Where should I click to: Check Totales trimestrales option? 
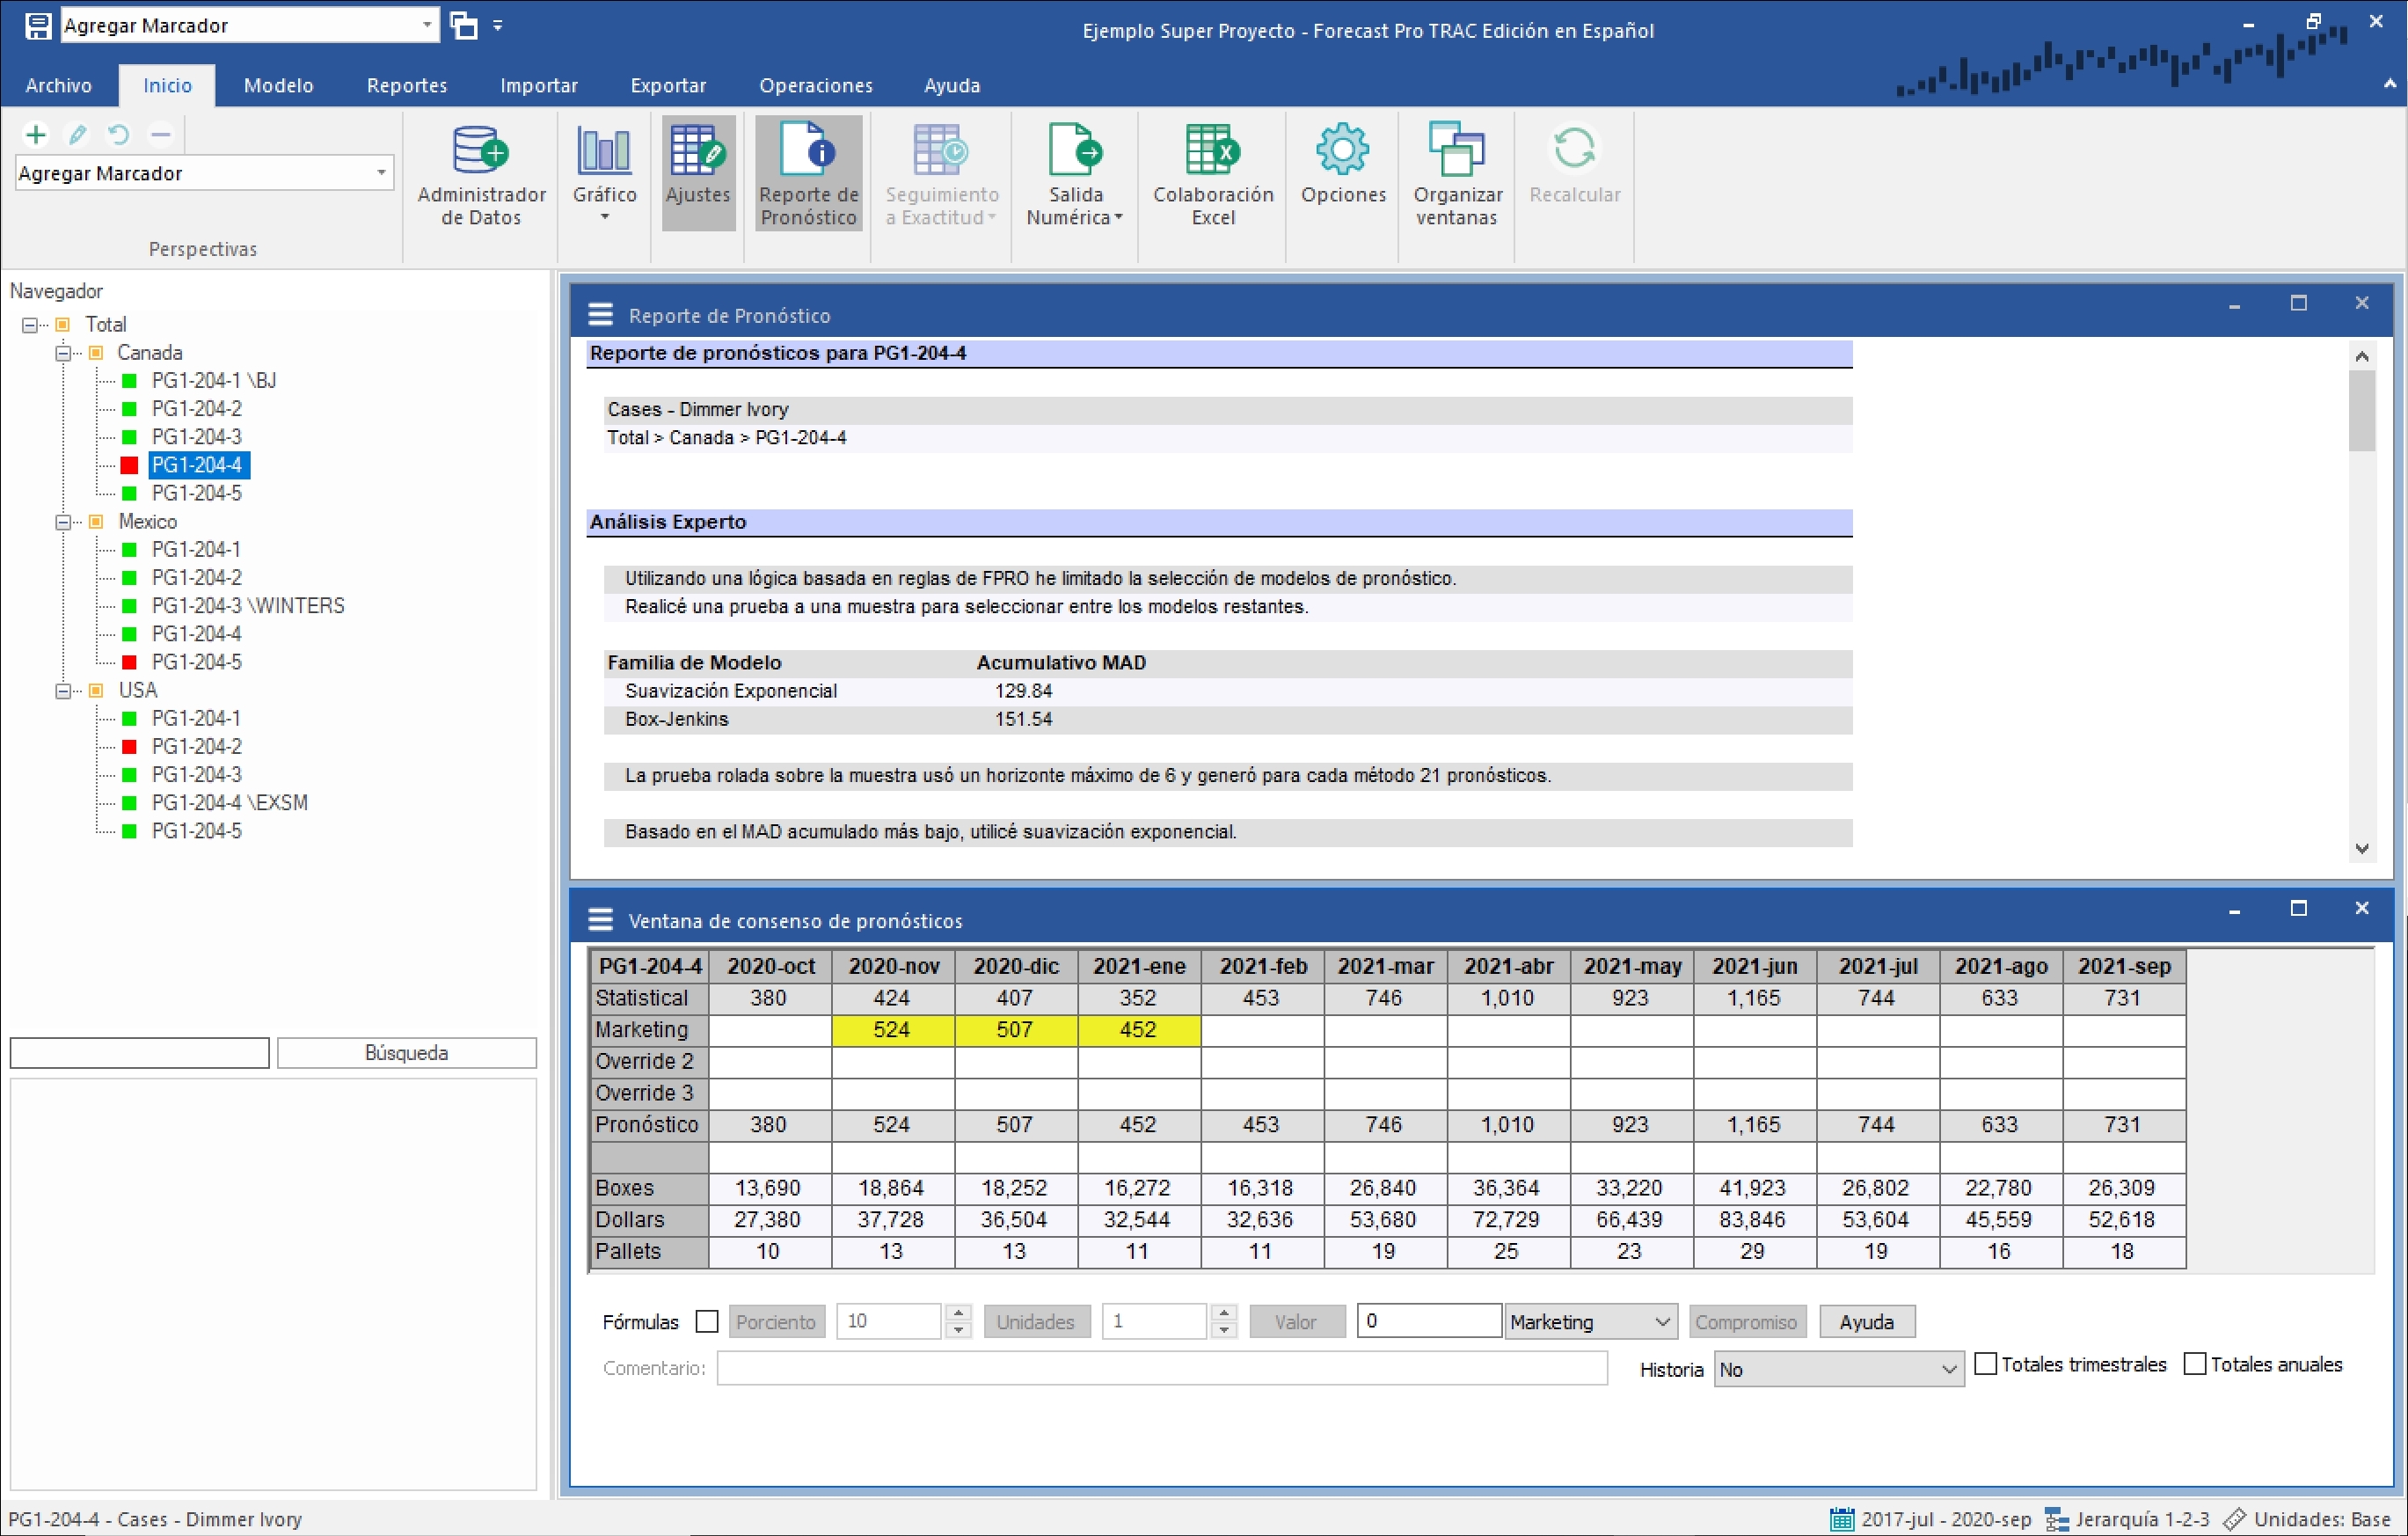[1986, 1364]
